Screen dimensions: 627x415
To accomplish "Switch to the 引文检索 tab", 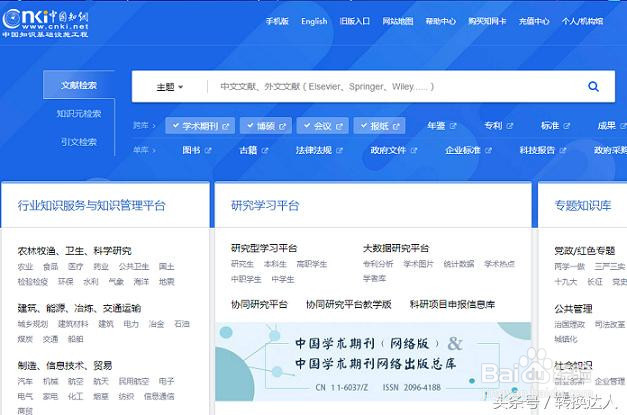I will (x=79, y=142).
